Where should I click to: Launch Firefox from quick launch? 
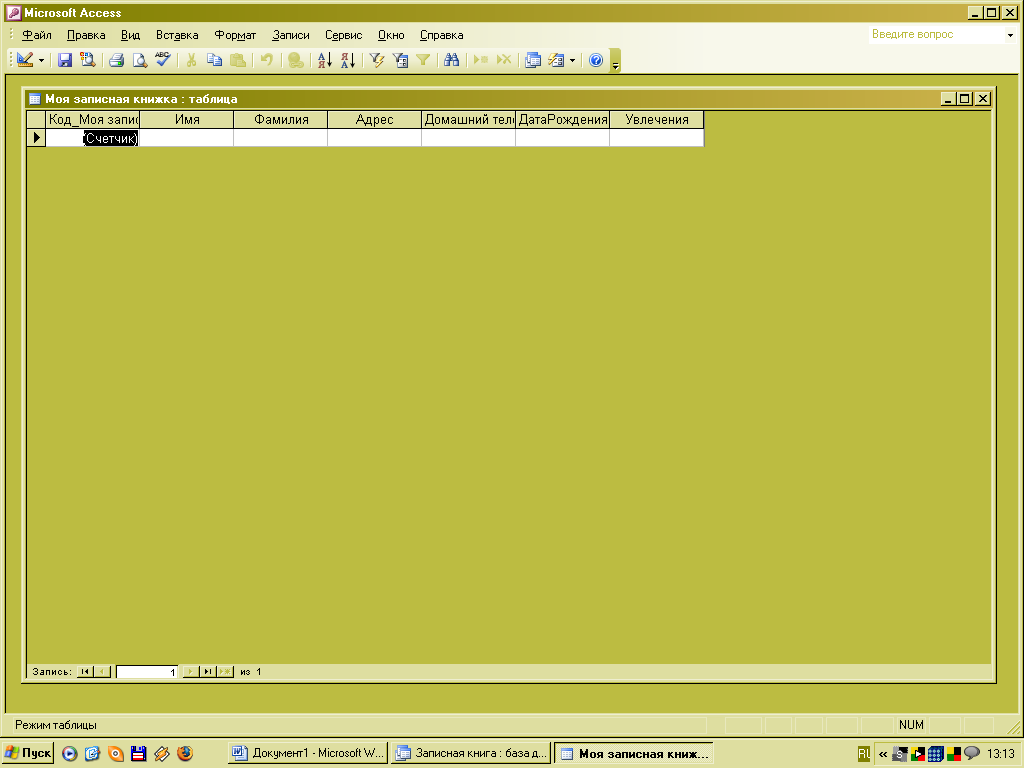click(x=185, y=753)
